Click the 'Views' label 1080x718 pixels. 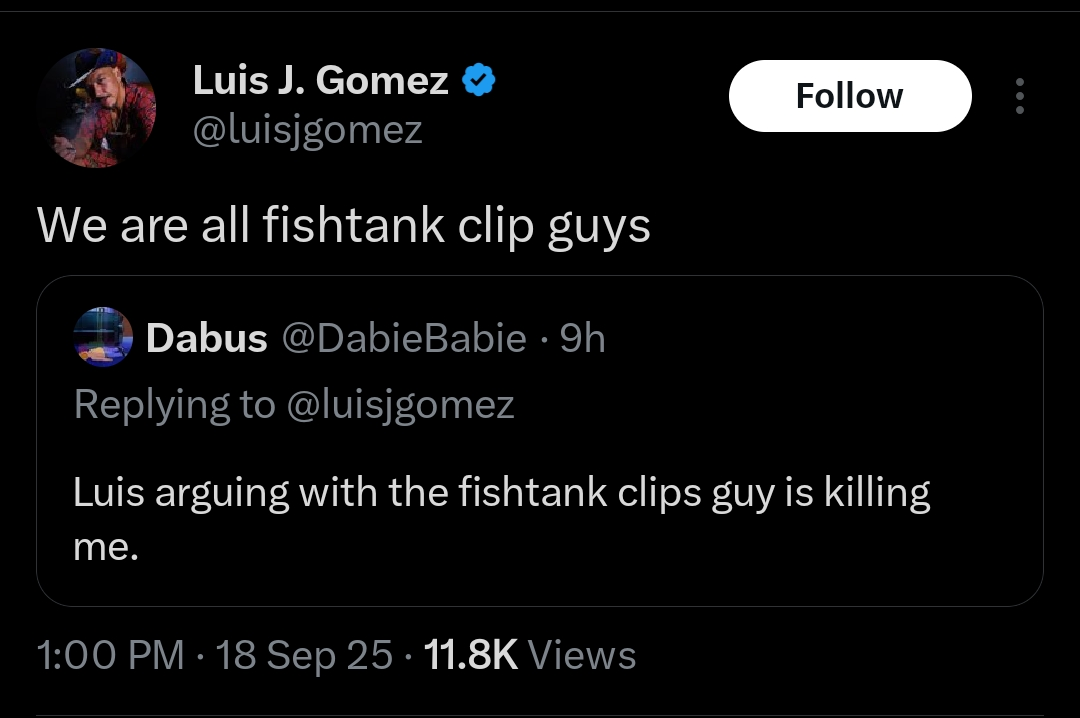click(x=581, y=655)
